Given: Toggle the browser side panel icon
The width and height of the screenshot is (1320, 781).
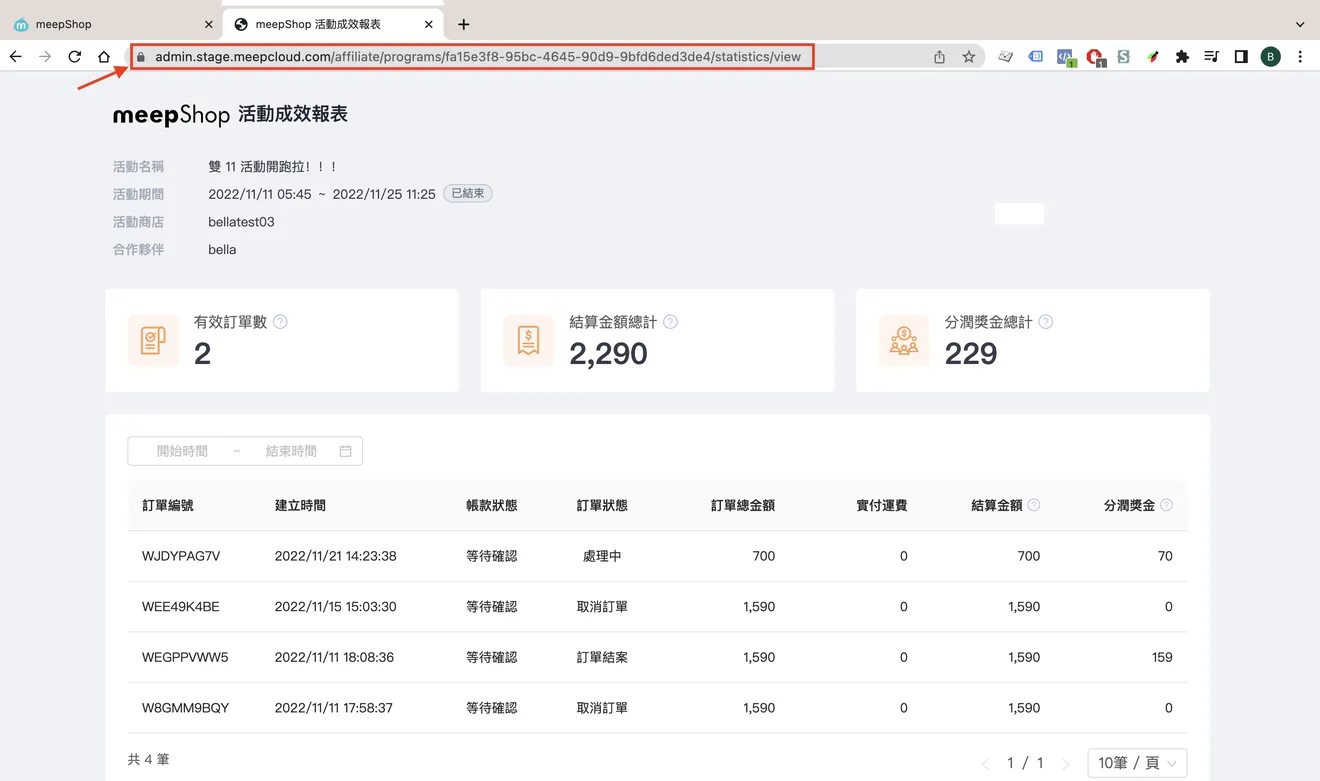Looking at the screenshot, I should pos(1241,57).
